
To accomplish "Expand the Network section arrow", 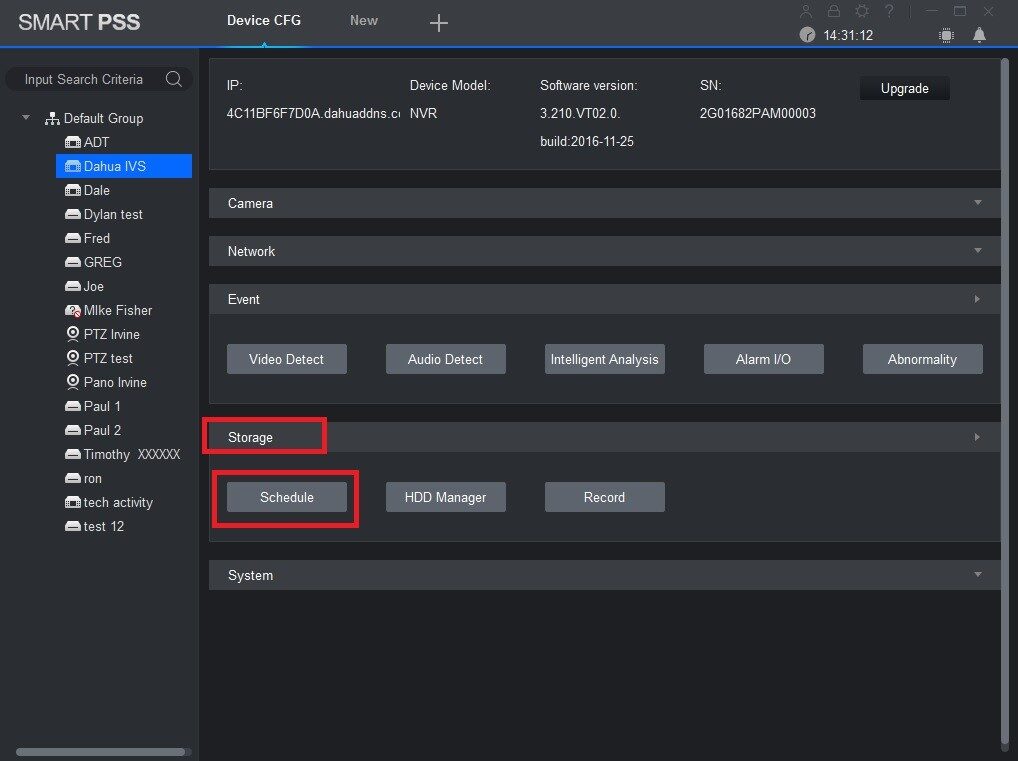I will [x=977, y=251].
